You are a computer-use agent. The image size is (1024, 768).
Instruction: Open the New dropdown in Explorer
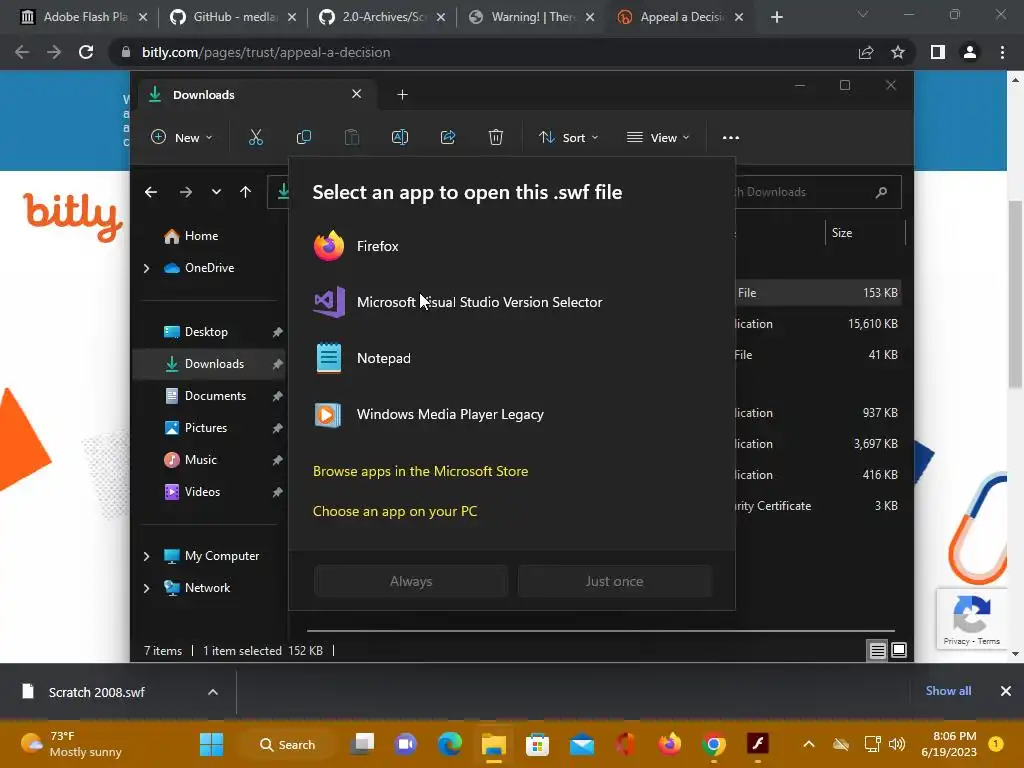tap(182, 137)
